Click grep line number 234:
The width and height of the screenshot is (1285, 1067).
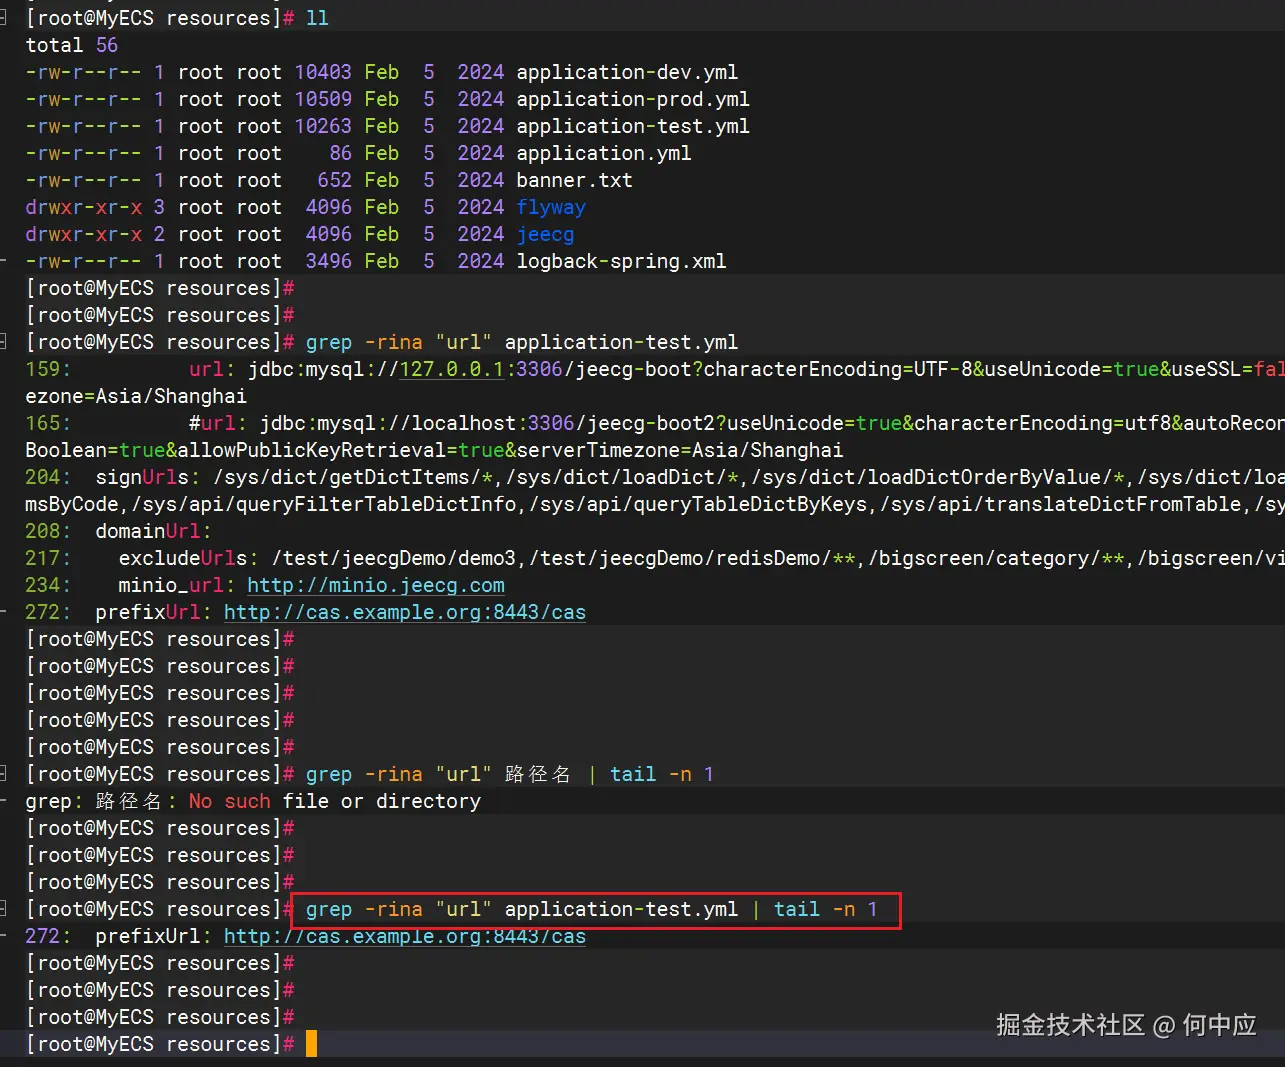pos(48,585)
